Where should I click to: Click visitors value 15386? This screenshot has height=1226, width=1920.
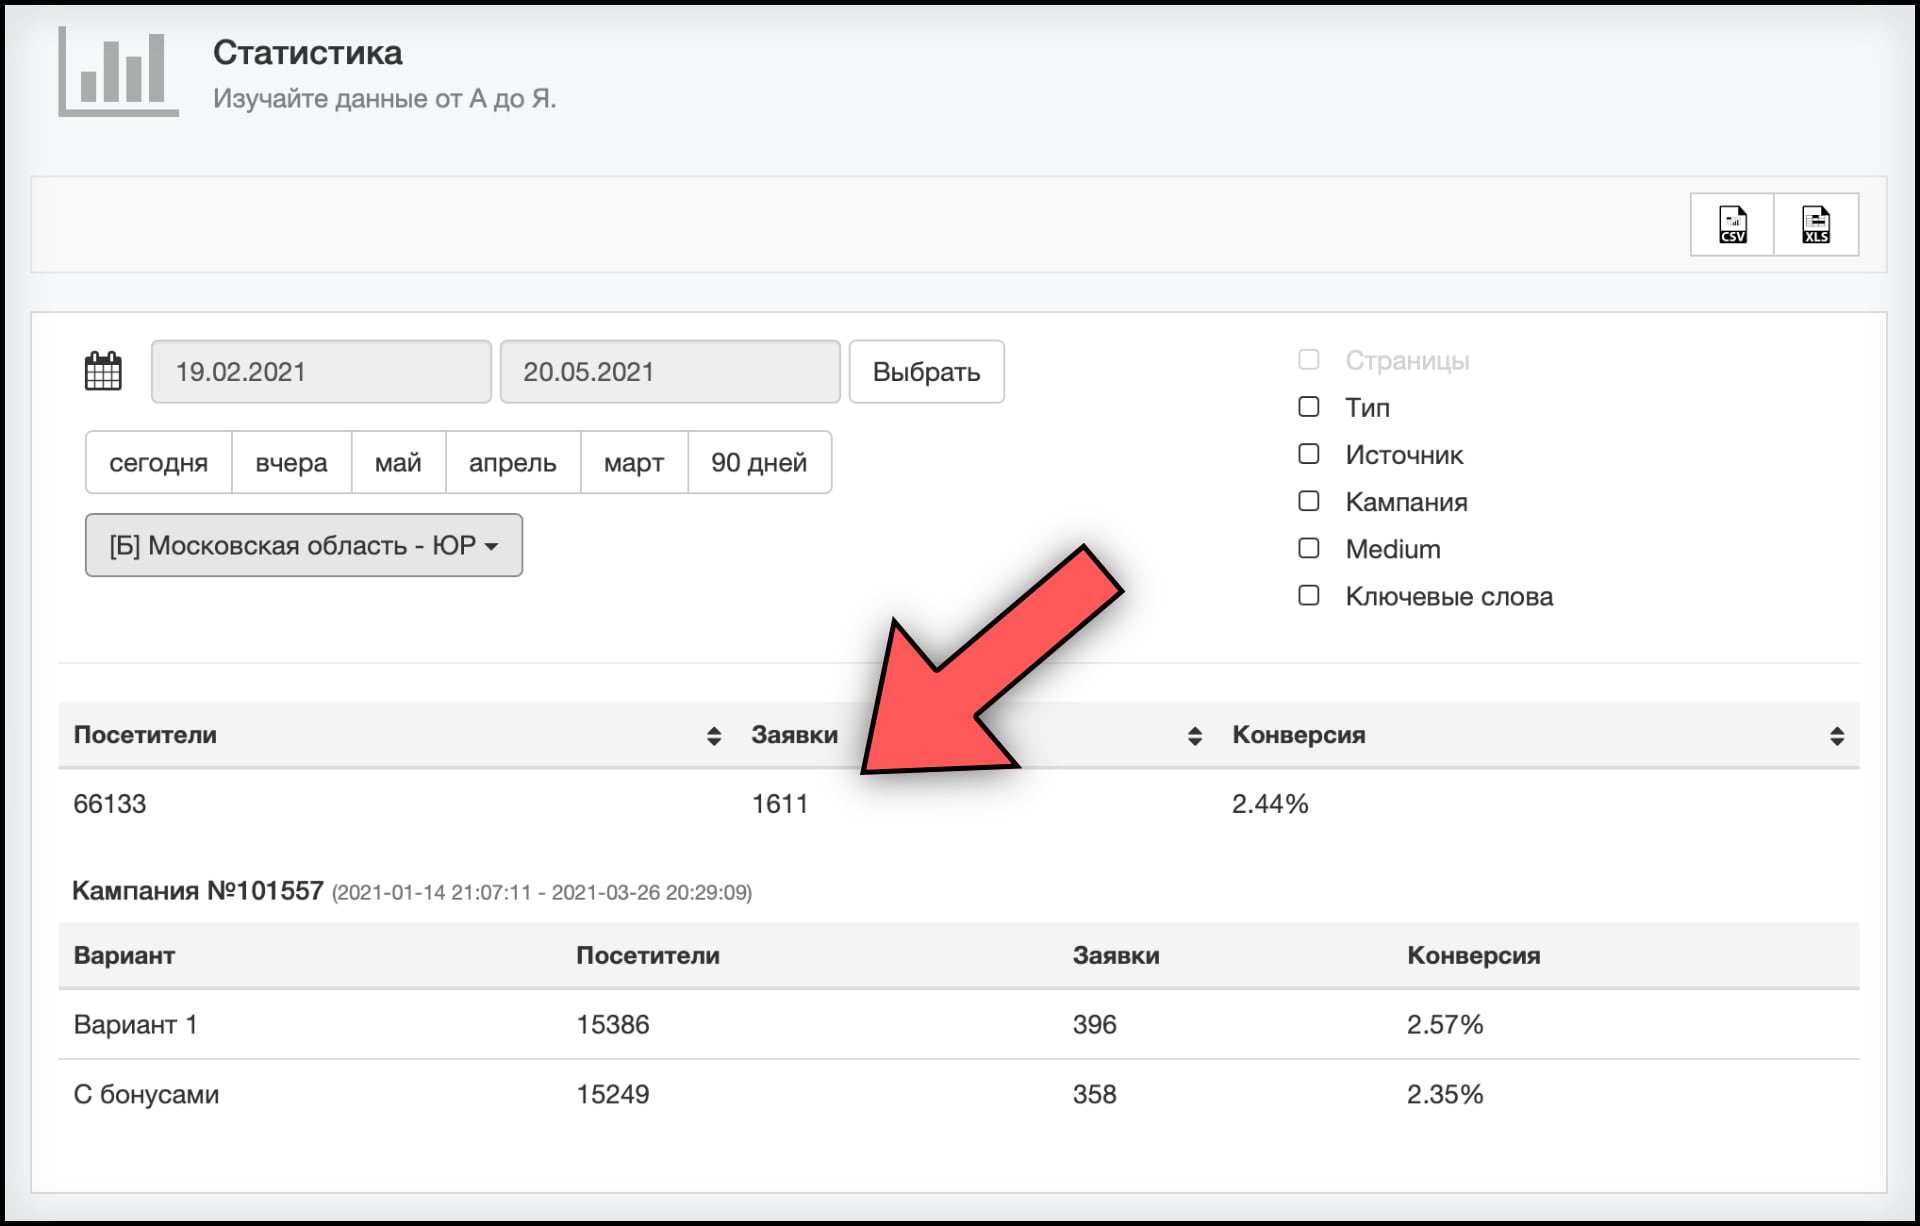tap(613, 1025)
